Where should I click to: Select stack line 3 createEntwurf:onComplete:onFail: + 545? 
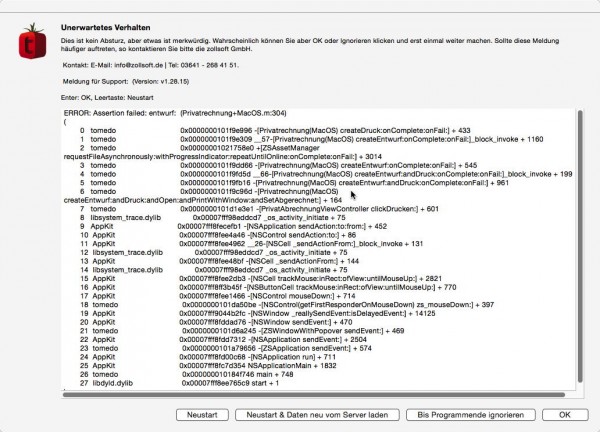coord(278,165)
